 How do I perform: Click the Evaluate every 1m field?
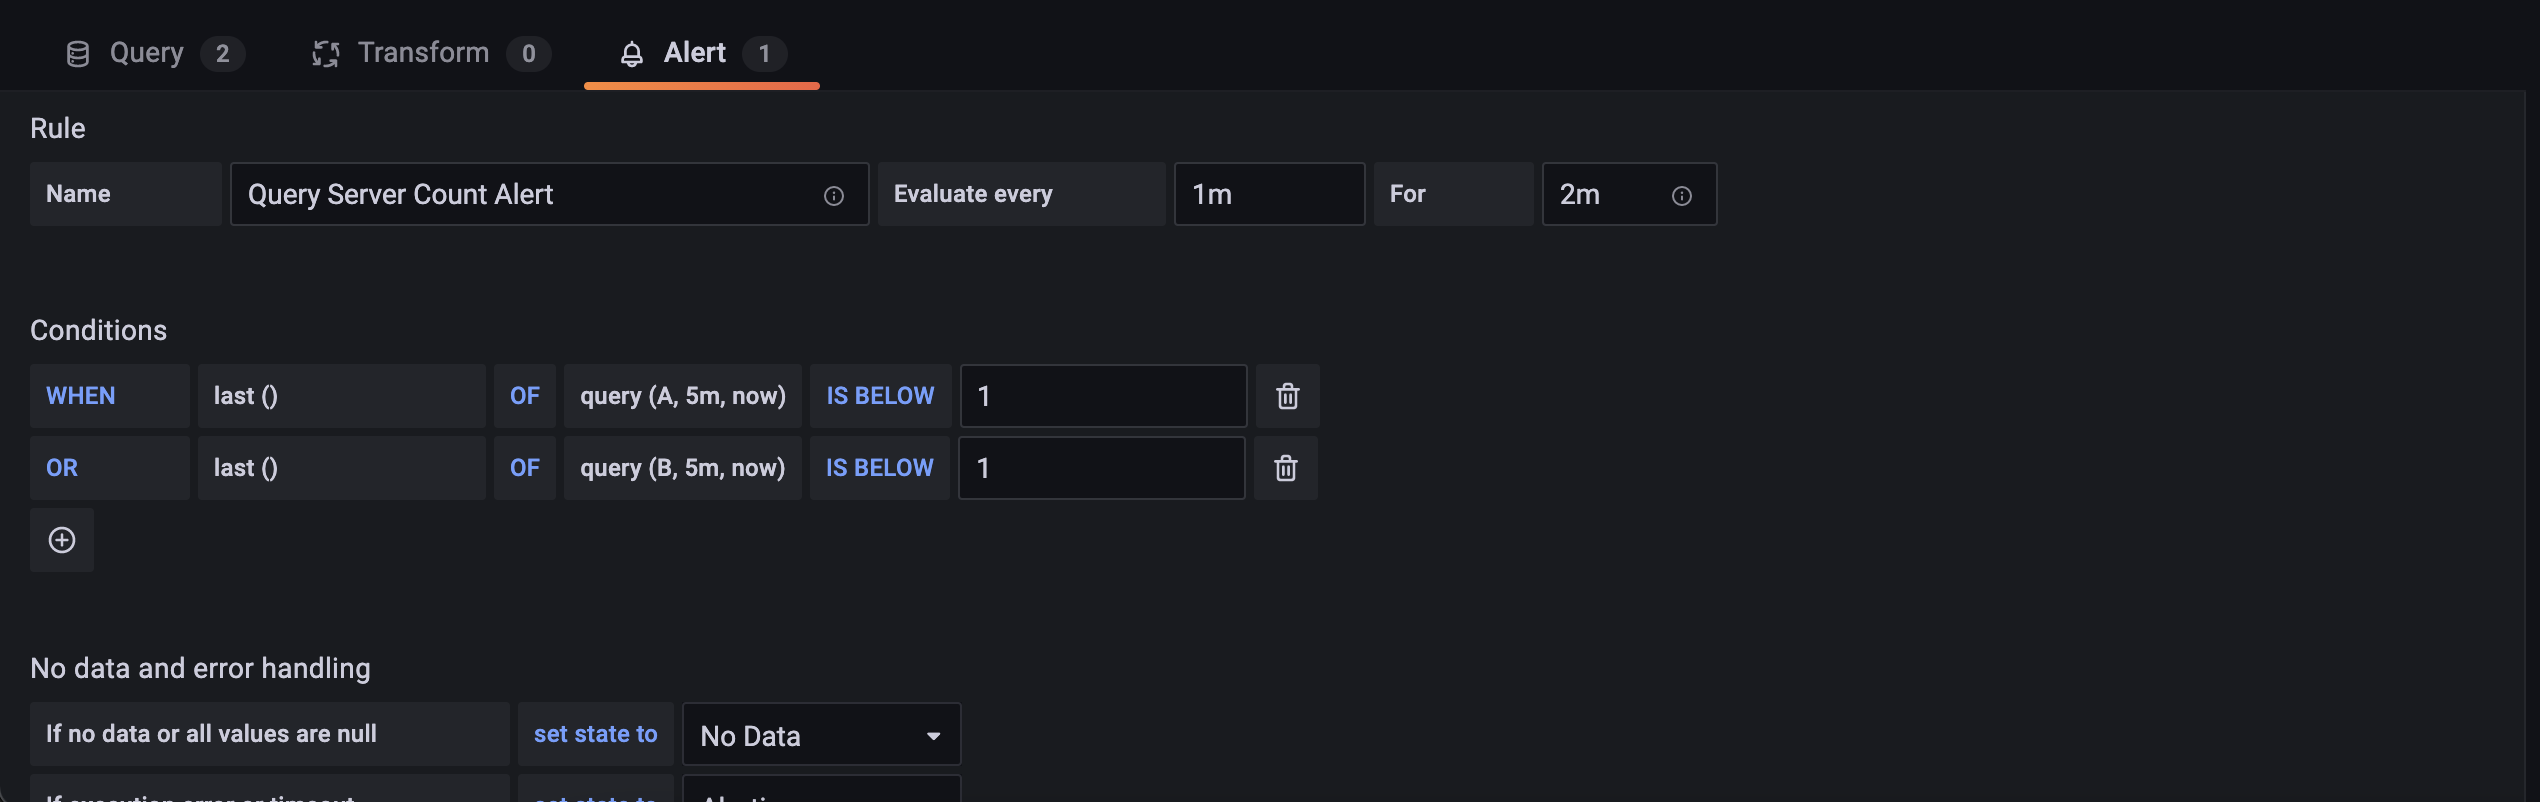coord(1268,194)
